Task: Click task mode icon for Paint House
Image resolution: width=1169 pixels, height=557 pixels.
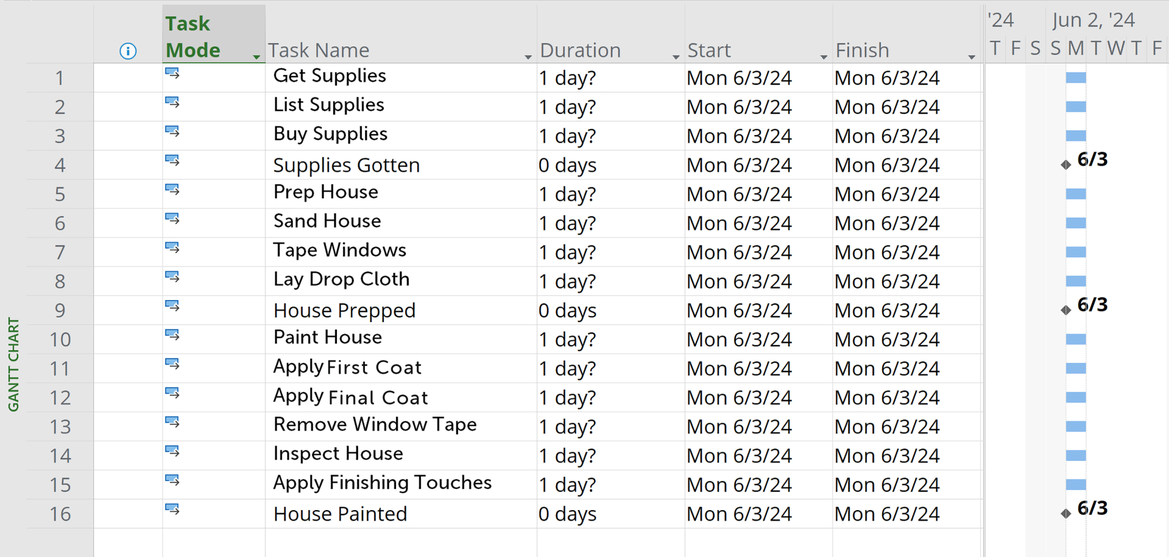Action: (172, 334)
